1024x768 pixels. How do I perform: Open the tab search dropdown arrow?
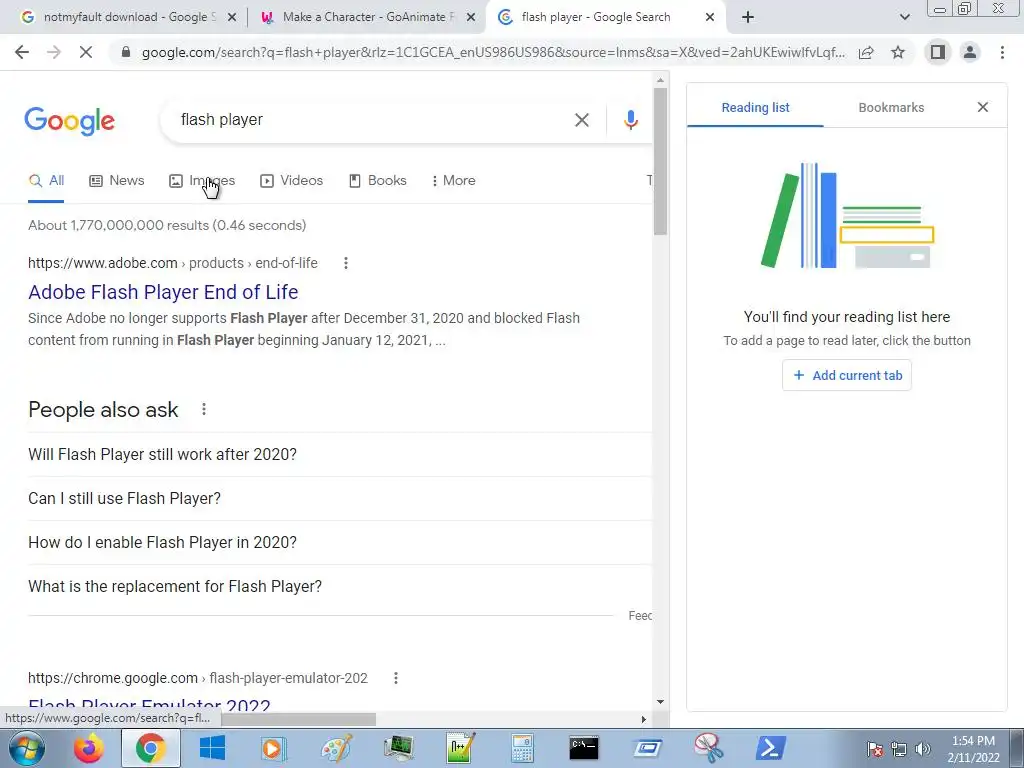[904, 17]
